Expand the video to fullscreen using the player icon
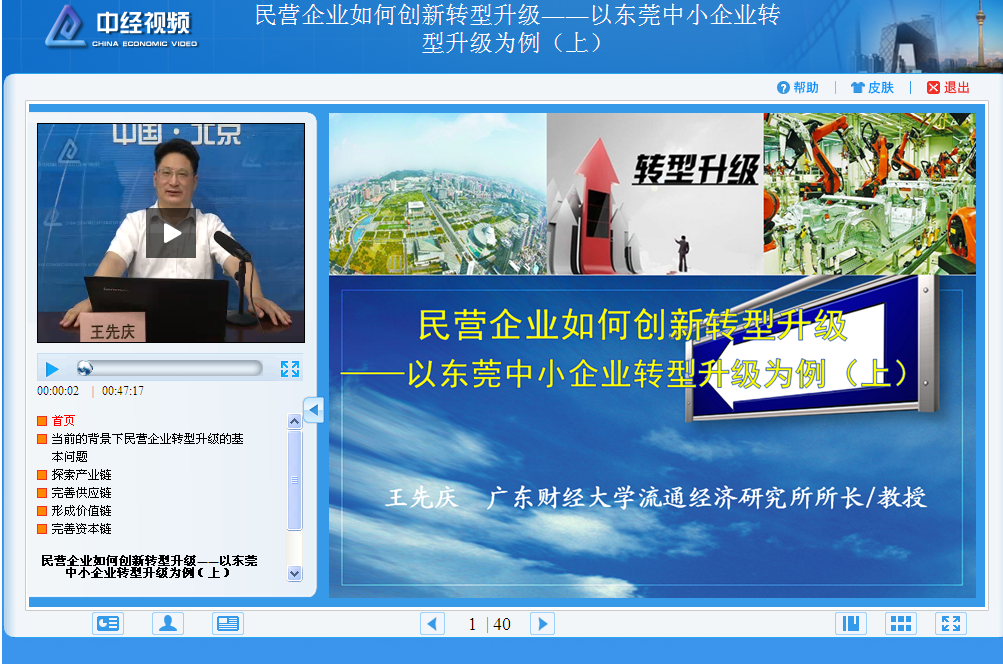Image resolution: width=1003 pixels, height=664 pixels. coord(290,369)
